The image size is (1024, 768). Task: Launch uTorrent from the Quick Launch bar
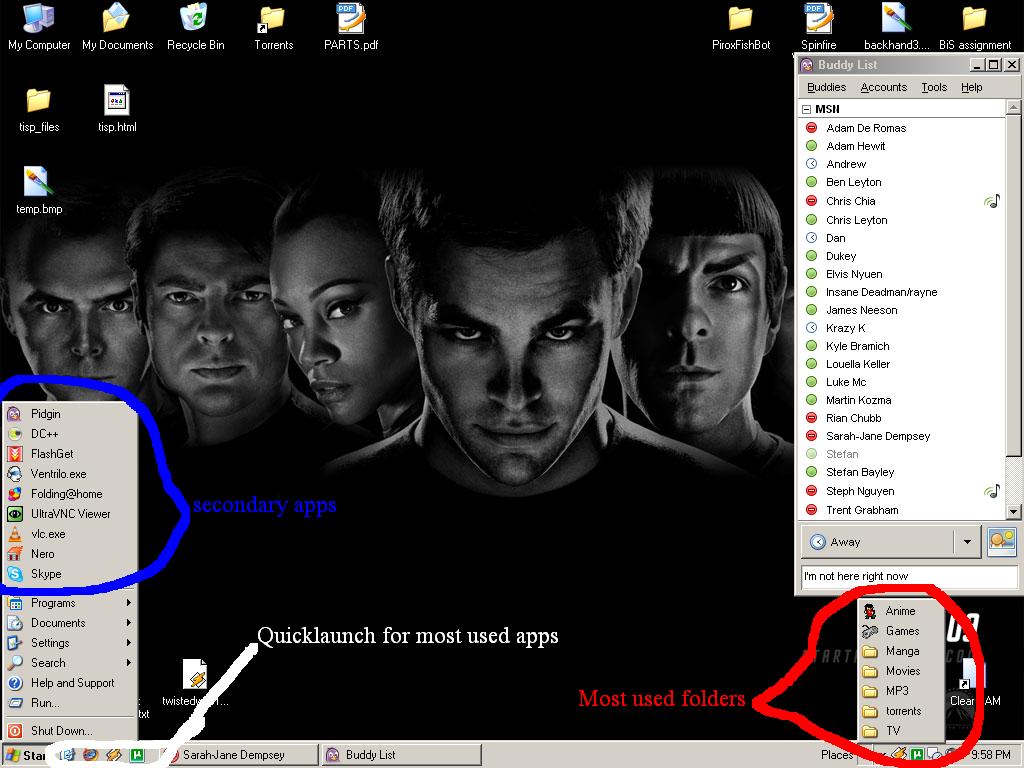[138, 756]
